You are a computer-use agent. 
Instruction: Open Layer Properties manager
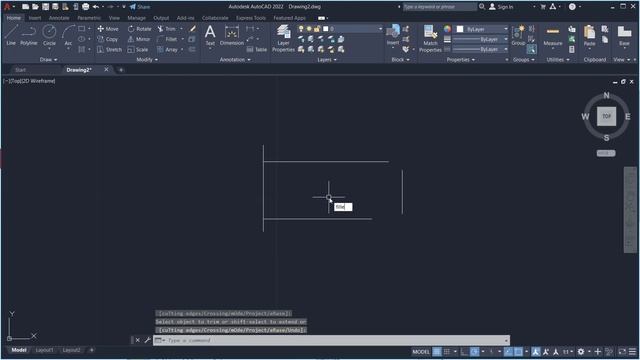click(283, 38)
